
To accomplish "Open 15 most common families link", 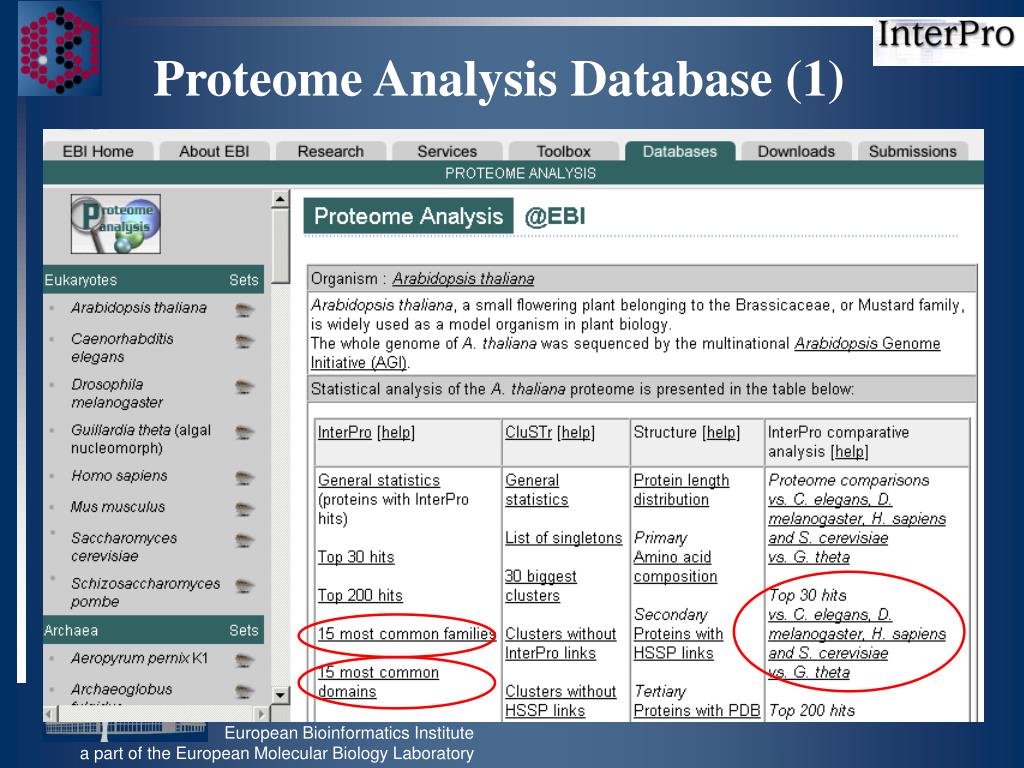I will tap(406, 634).
